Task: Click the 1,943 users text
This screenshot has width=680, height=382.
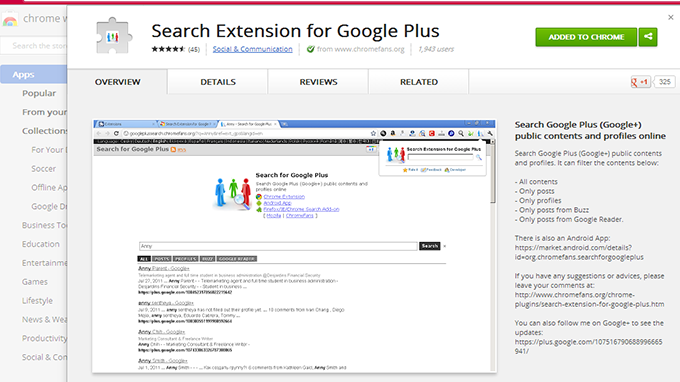Action: pos(436,49)
